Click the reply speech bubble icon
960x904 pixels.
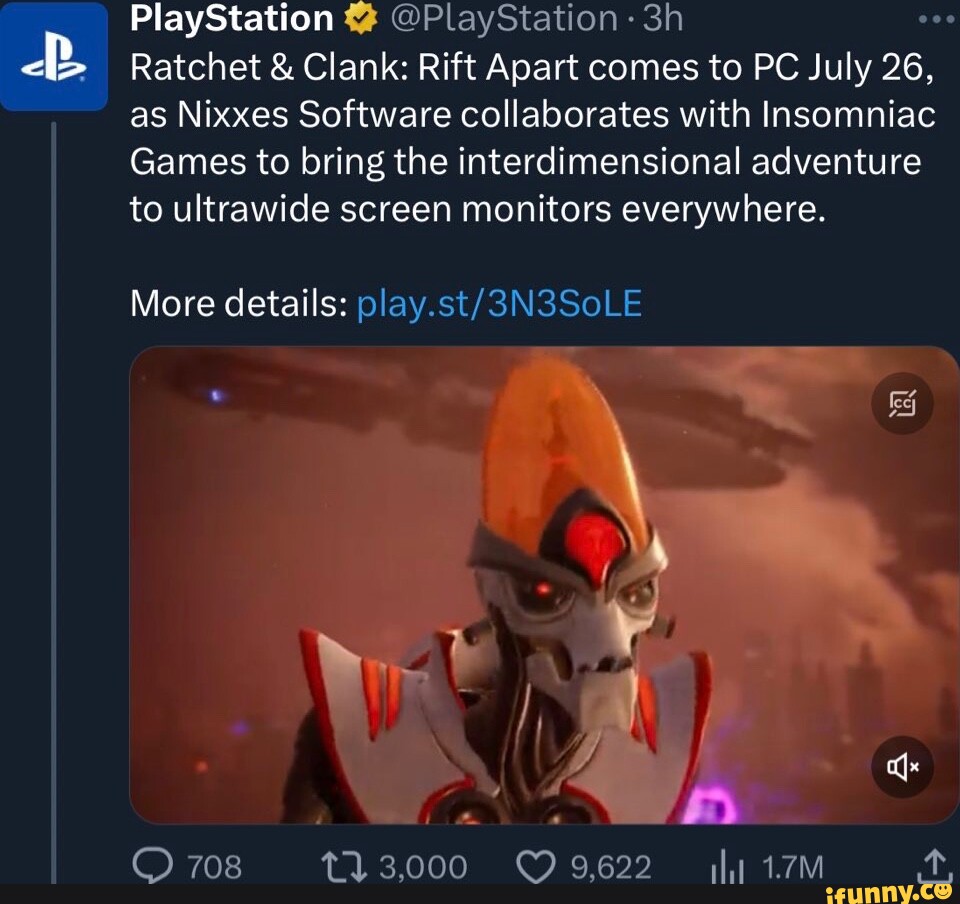click(x=152, y=867)
